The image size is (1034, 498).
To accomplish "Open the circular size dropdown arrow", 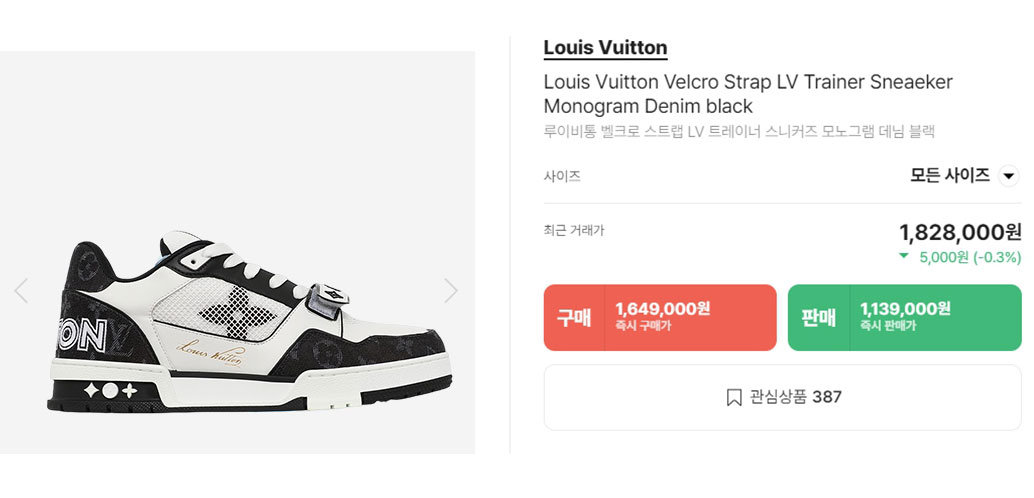I will [x=1009, y=176].
